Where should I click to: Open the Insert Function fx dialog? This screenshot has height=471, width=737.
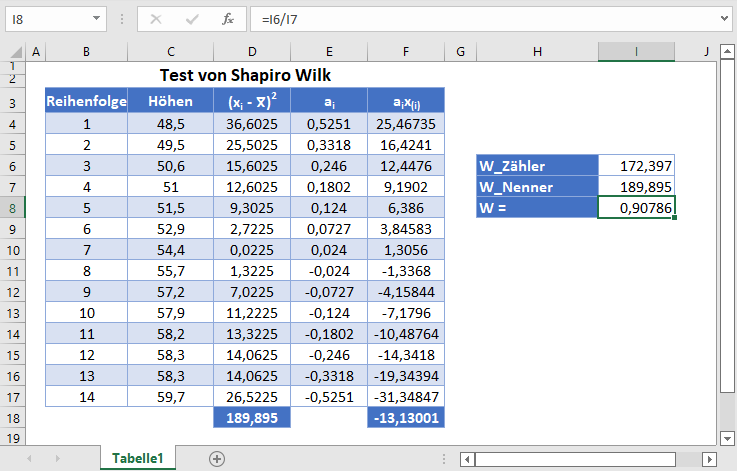228,19
